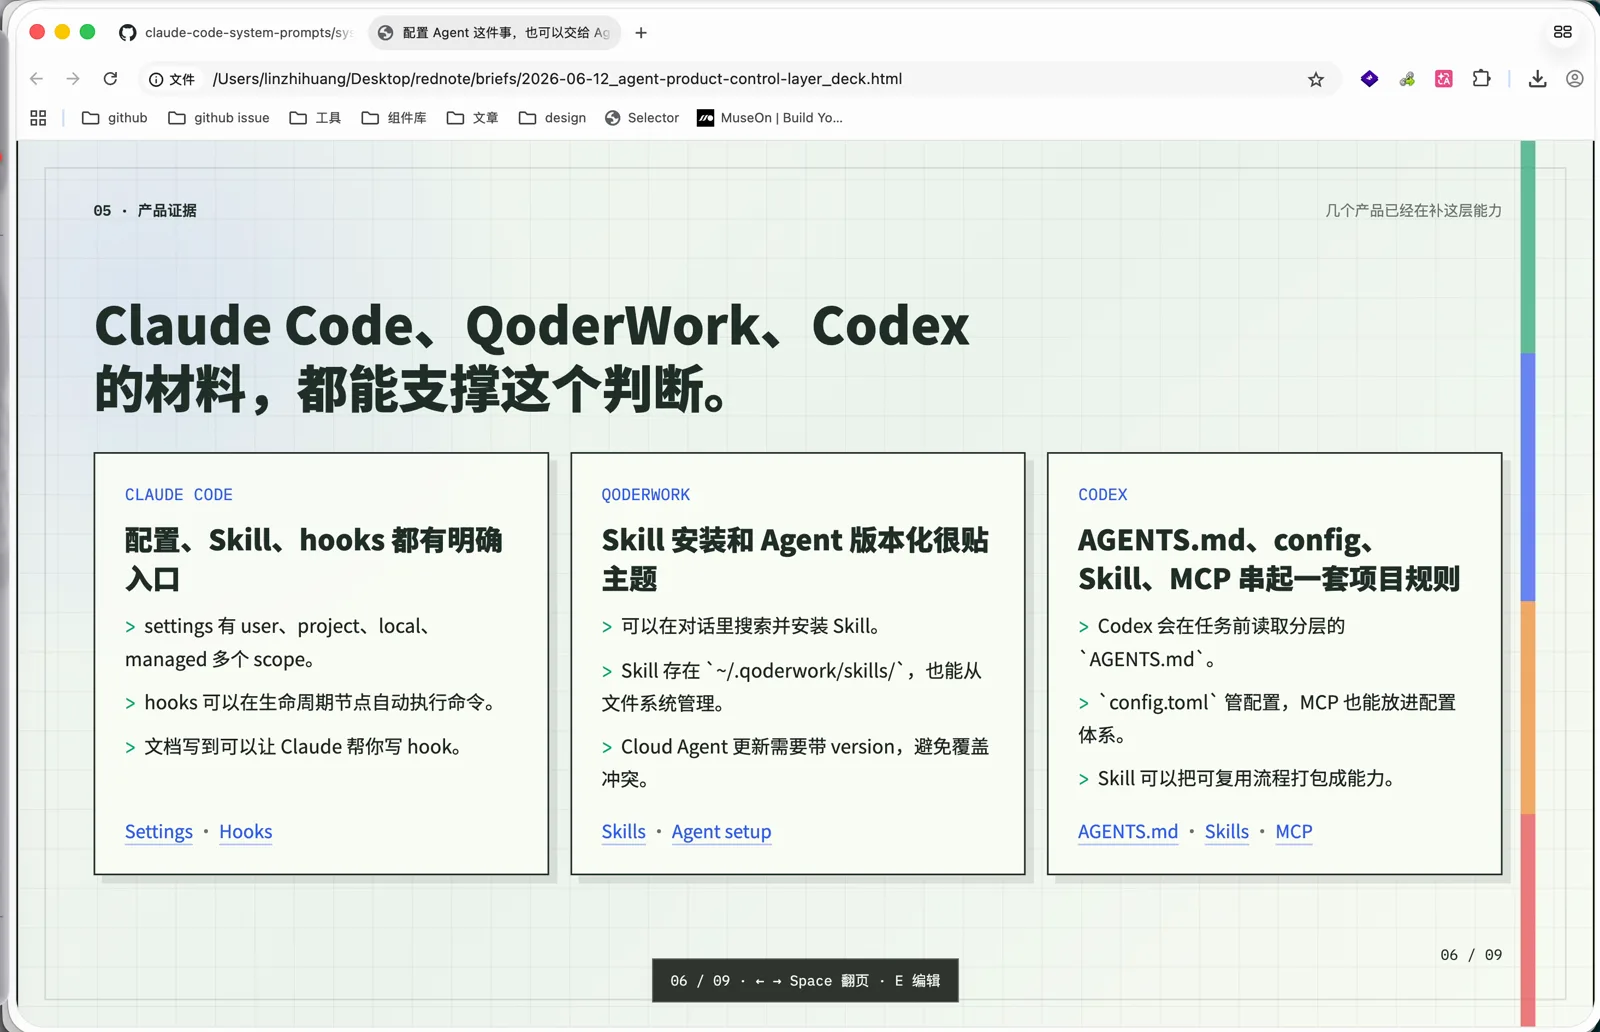This screenshot has height=1032, width=1600.
Task: Open the MuseOn bookmark
Action: [x=770, y=118]
